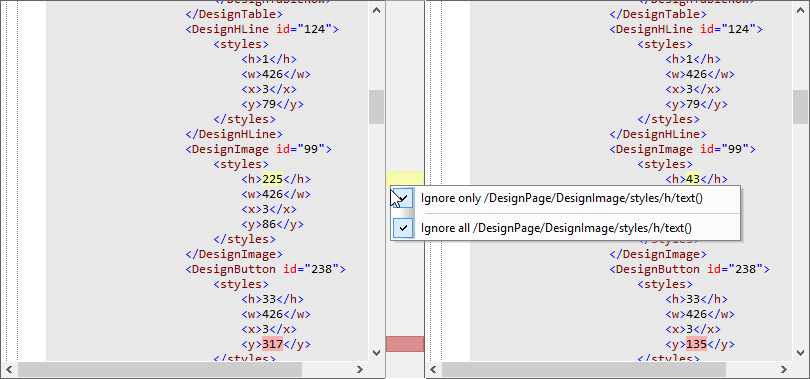
Task: Click the red difference marker between panes
Action: [405, 344]
